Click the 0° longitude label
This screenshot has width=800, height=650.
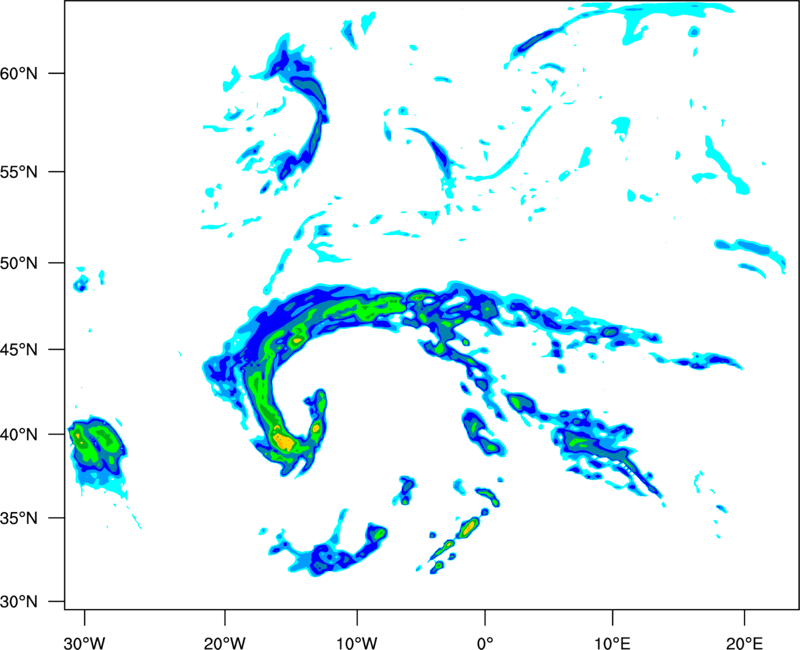pyautogui.click(x=485, y=643)
